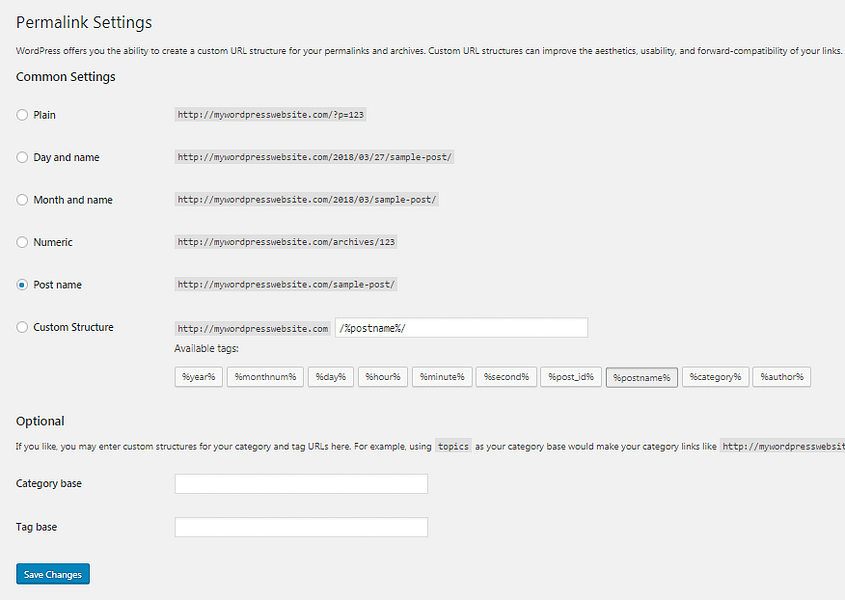Viewport: 845px width, 600px height.
Task: Click the Category base input field
Action: 300,484
